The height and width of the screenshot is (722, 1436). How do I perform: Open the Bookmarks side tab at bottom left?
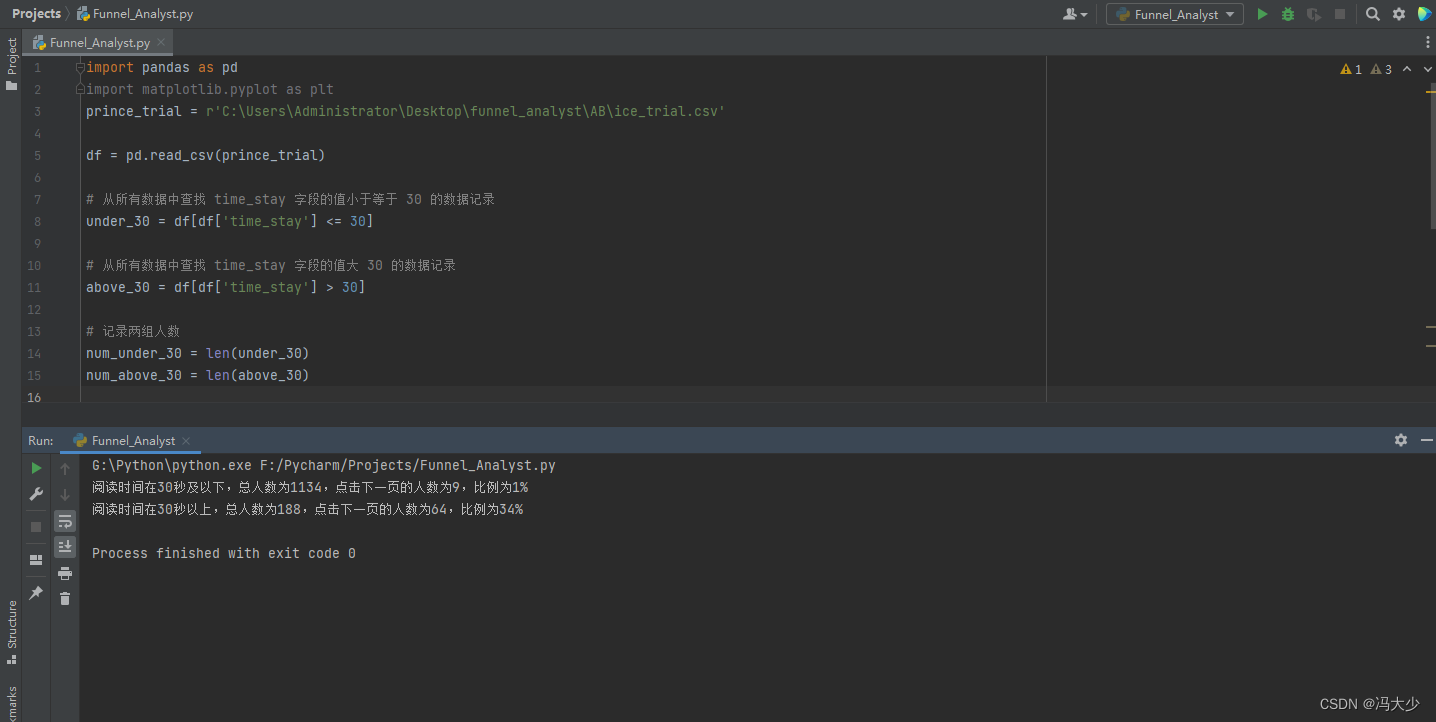click(12, 703)
